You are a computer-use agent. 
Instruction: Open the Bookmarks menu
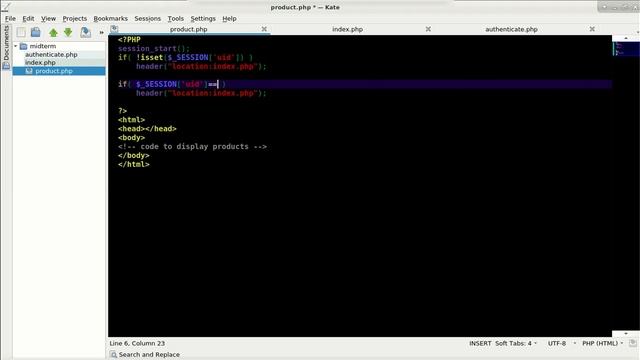[x=110, y=18]
